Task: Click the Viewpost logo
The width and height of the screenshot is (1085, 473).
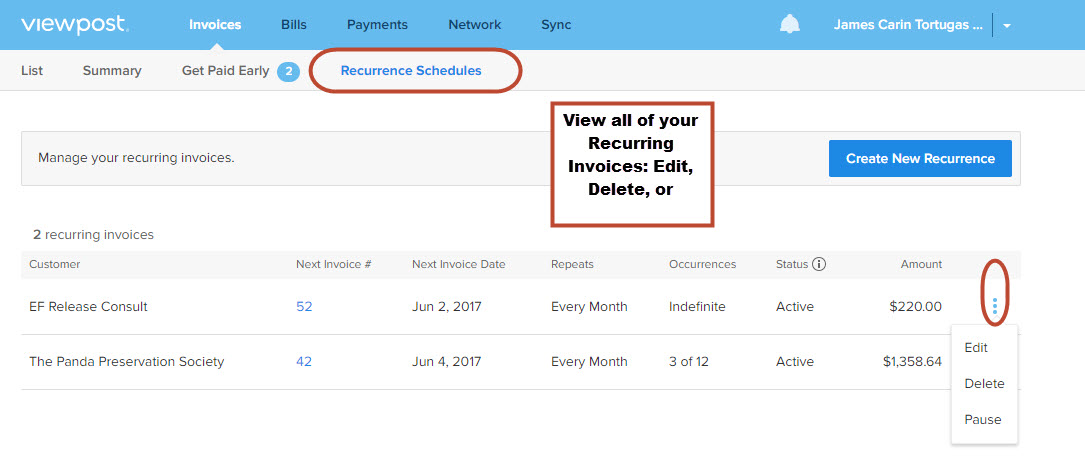Action: 75,25
